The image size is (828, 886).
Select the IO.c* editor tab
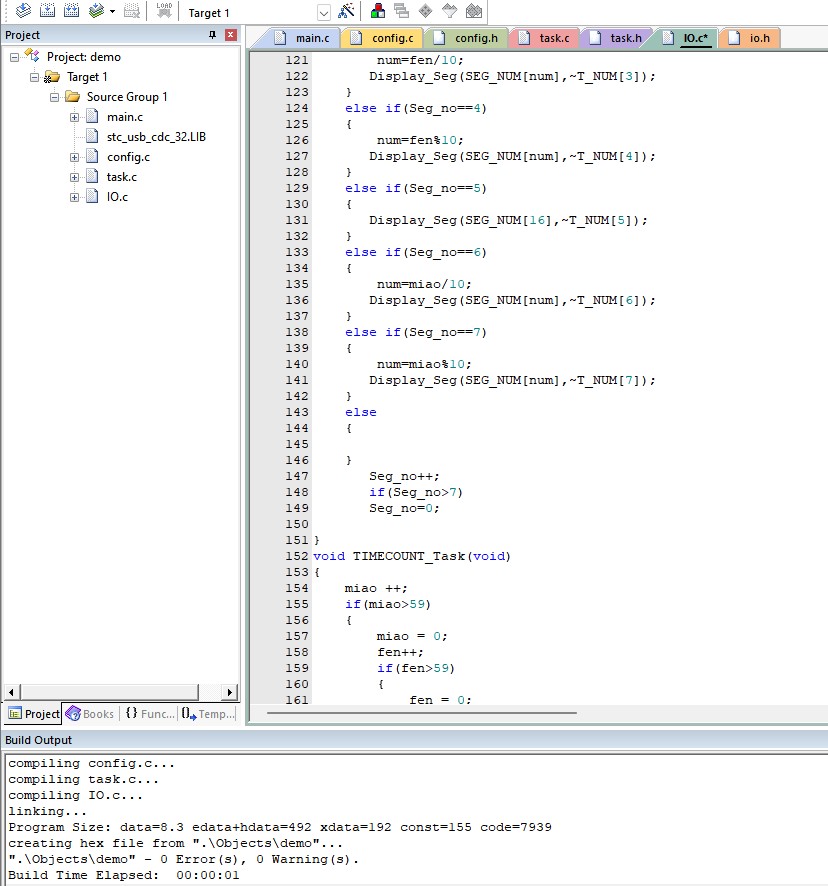click(x=686, y=38)
